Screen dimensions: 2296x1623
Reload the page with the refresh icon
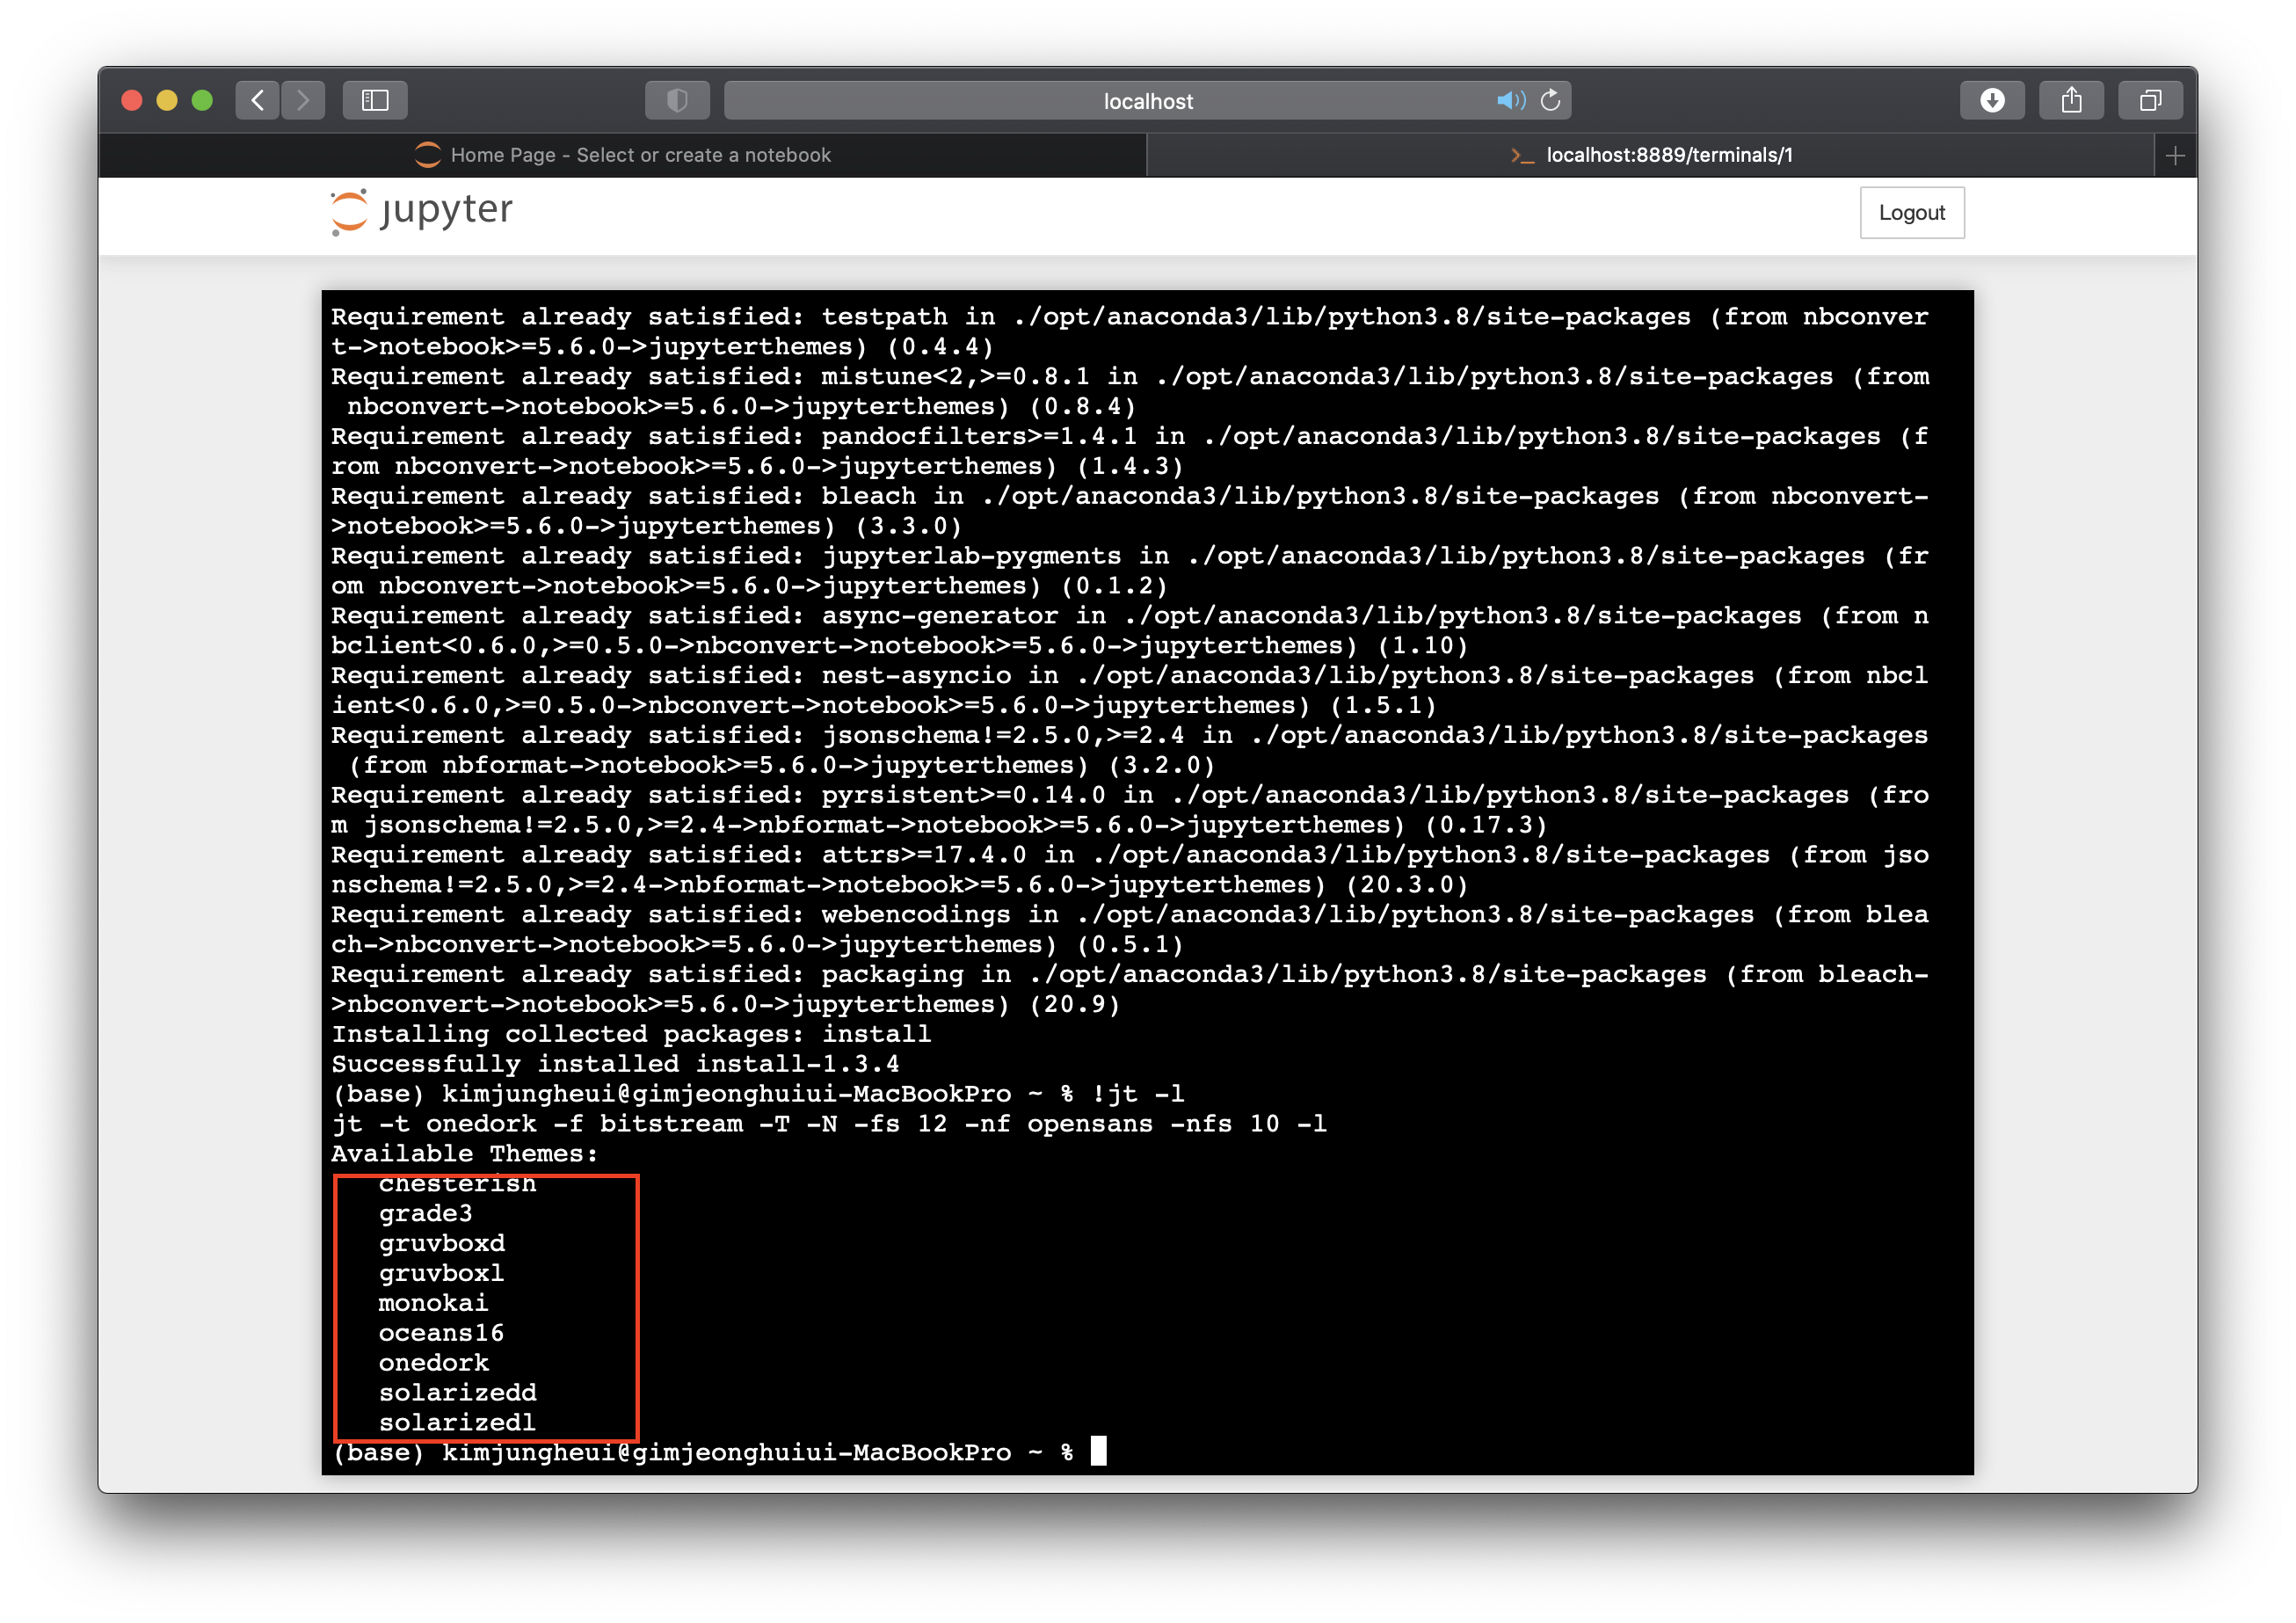[1550, 100]
